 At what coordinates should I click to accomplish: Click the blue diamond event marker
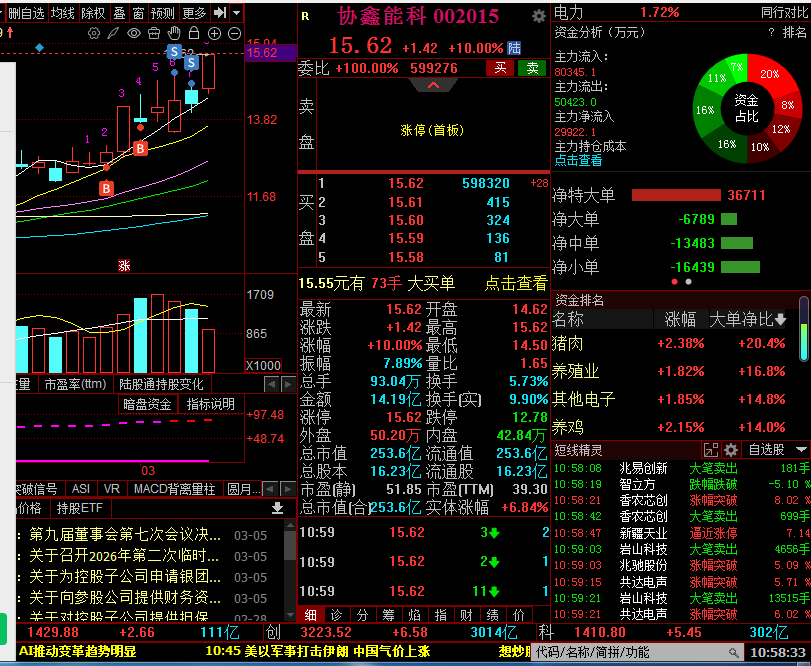(39, 48)
